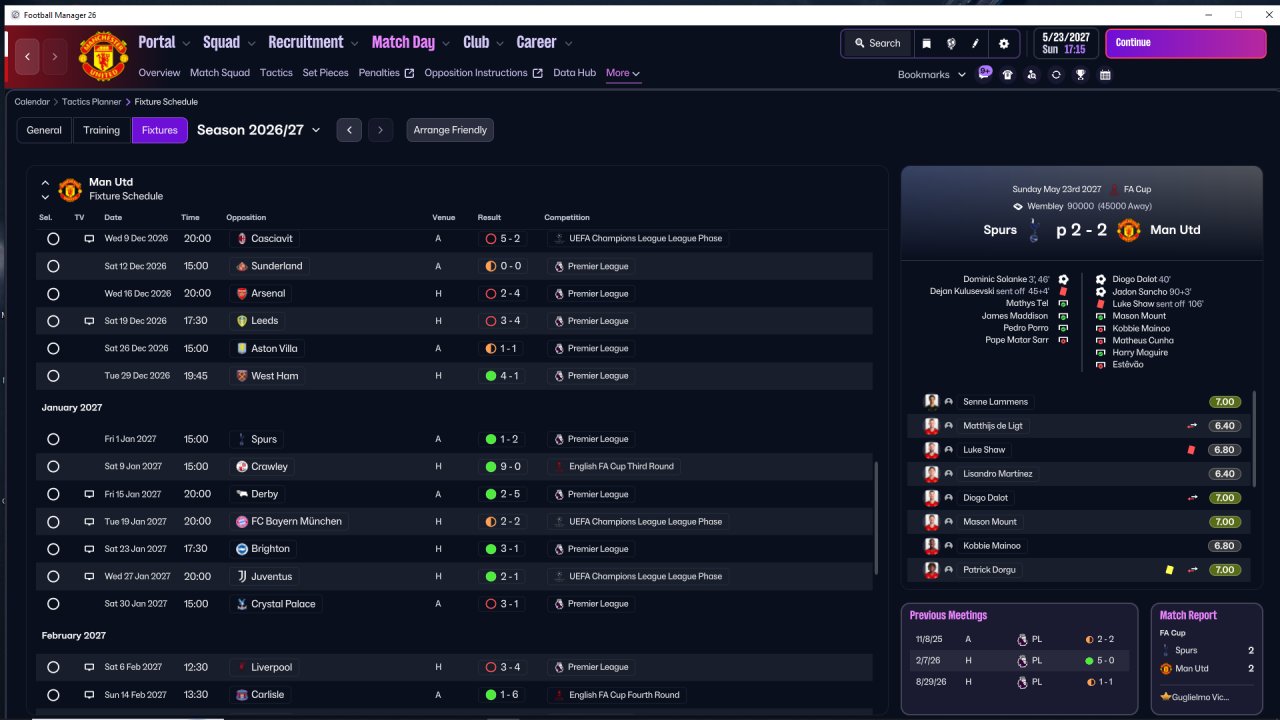Click Patrick Dorgu's yellow card icon
This screenshot has height=720, width=1280.
(1169, 570)
